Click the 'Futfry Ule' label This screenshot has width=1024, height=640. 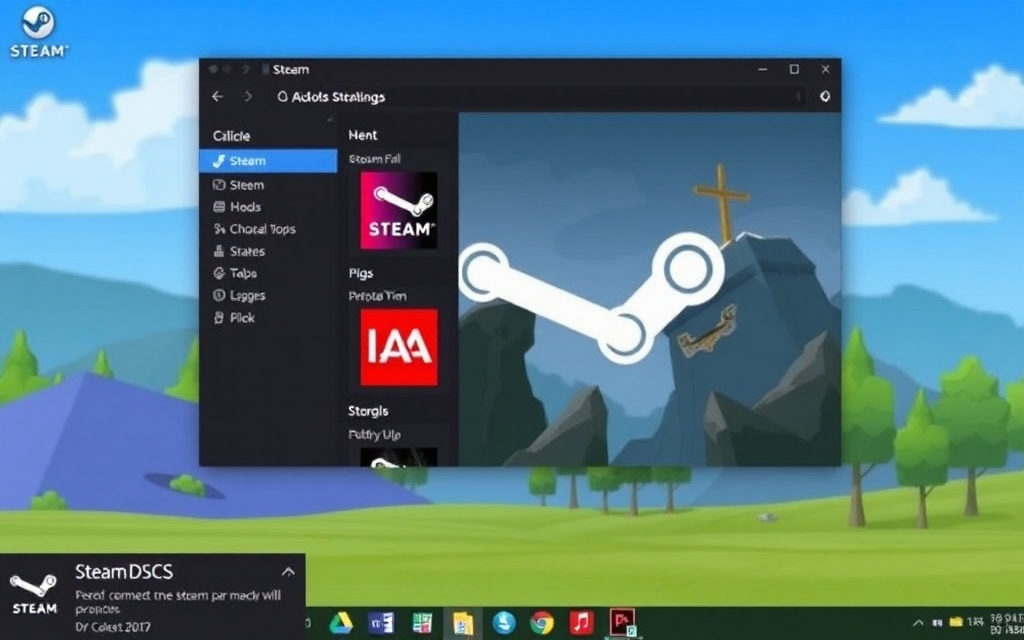374,435
